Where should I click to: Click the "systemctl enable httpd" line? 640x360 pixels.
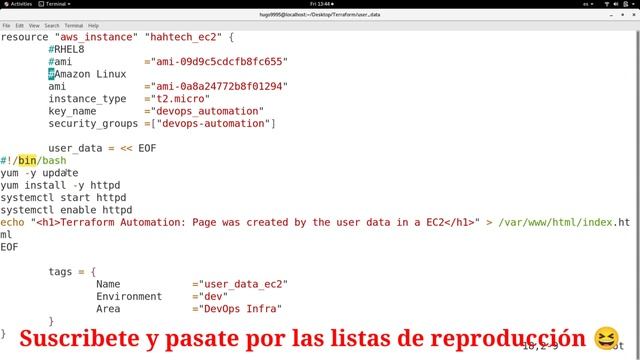point(67,210)
